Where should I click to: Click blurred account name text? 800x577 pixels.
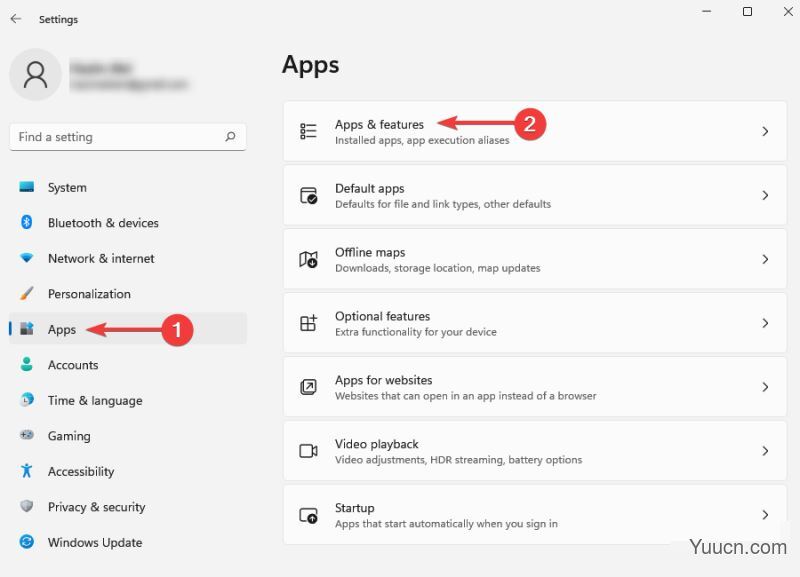coord(101,68)
